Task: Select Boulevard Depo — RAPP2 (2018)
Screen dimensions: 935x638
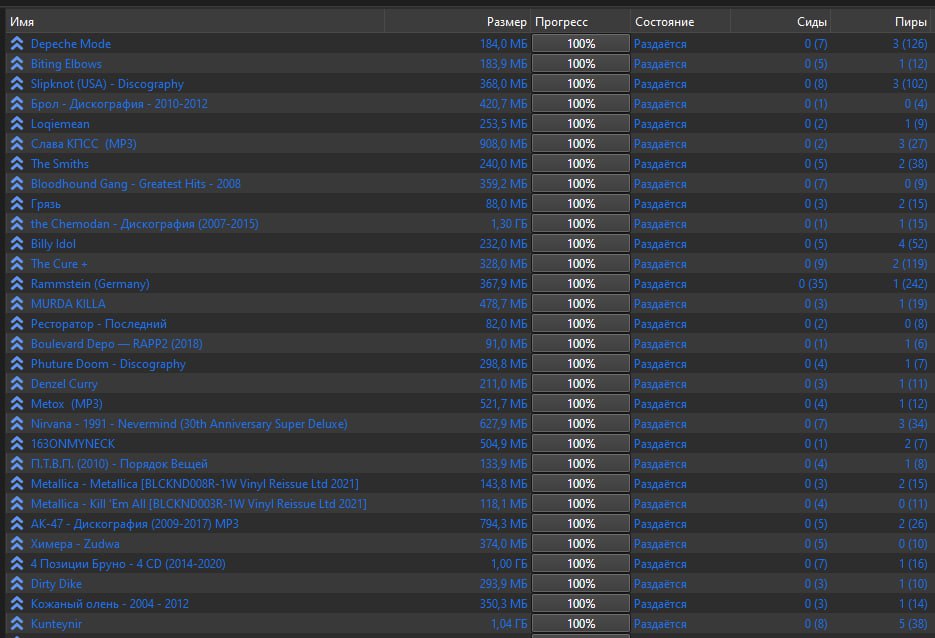Action: (x=117, y=344)
